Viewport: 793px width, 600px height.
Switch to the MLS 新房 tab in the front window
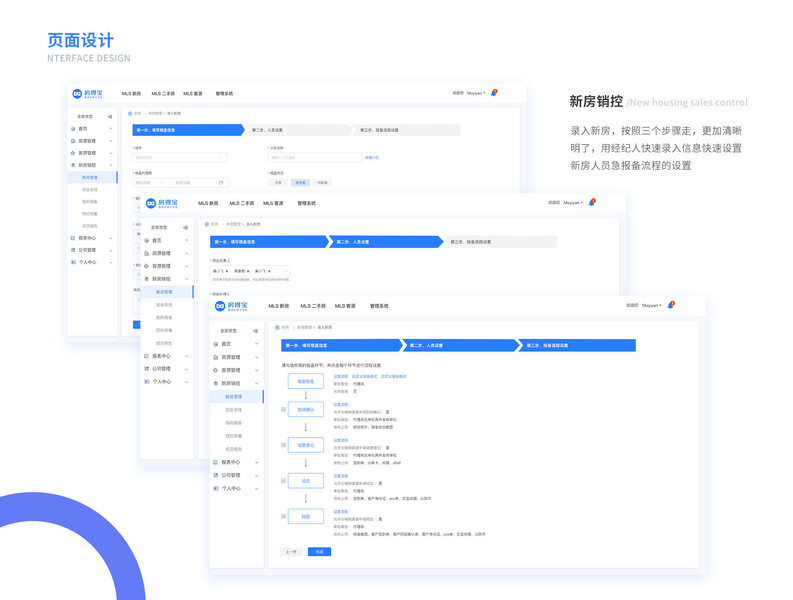pos(279,306)
